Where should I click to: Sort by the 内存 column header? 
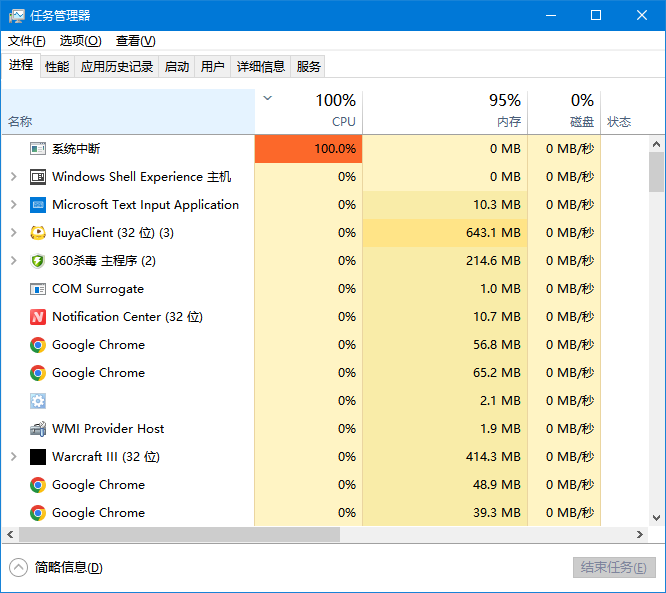click(x=445, y=112)
